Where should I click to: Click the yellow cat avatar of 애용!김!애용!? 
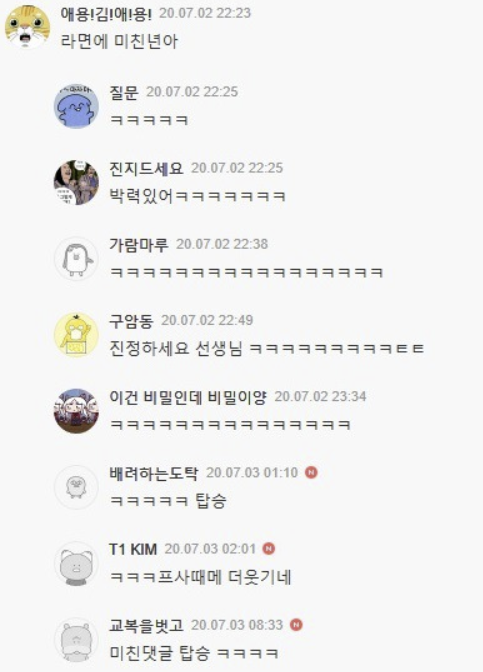pyautogui.click(x=27, y=27)
